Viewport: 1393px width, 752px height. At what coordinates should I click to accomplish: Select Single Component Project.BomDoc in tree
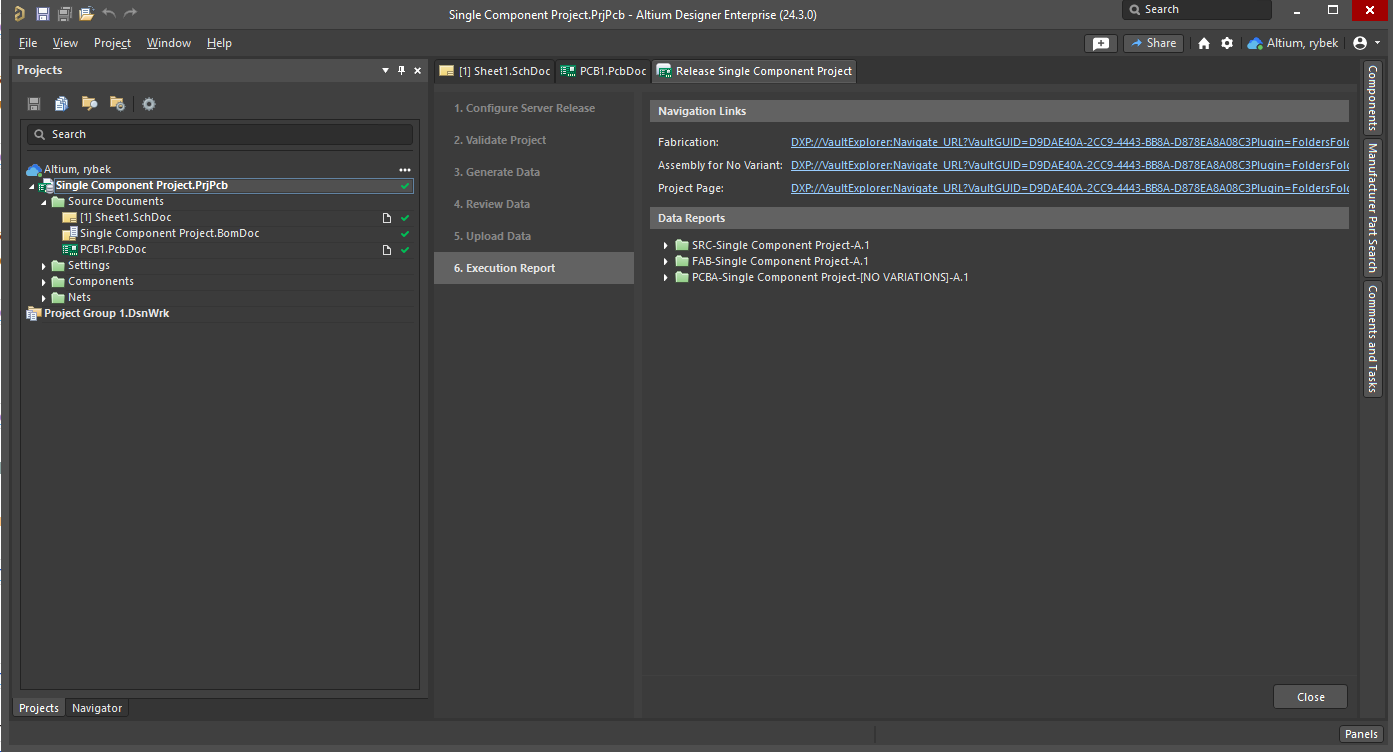coord(169,234)
